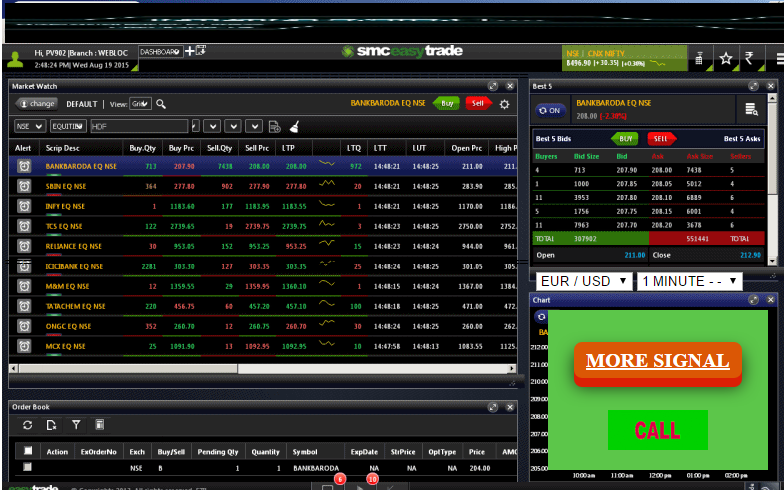784x494 pixels.
Task: Open the 1 MINUTE timeframe dropdown
Action: (690, 282)
